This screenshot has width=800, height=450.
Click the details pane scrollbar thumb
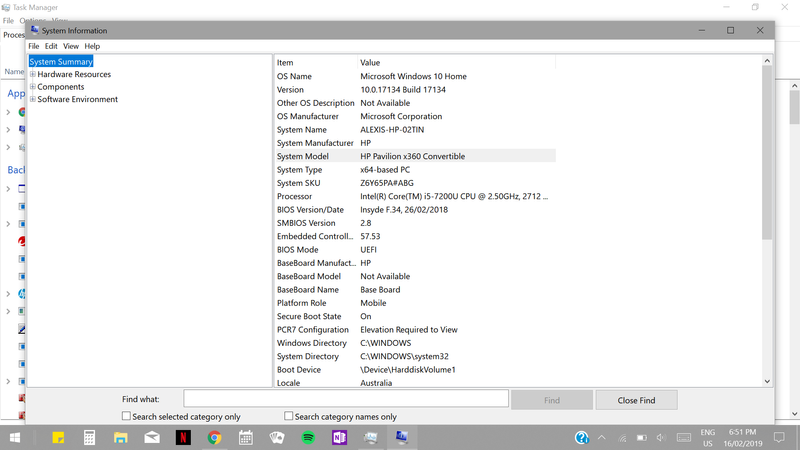pyautogui.click(x=767, y=152)
